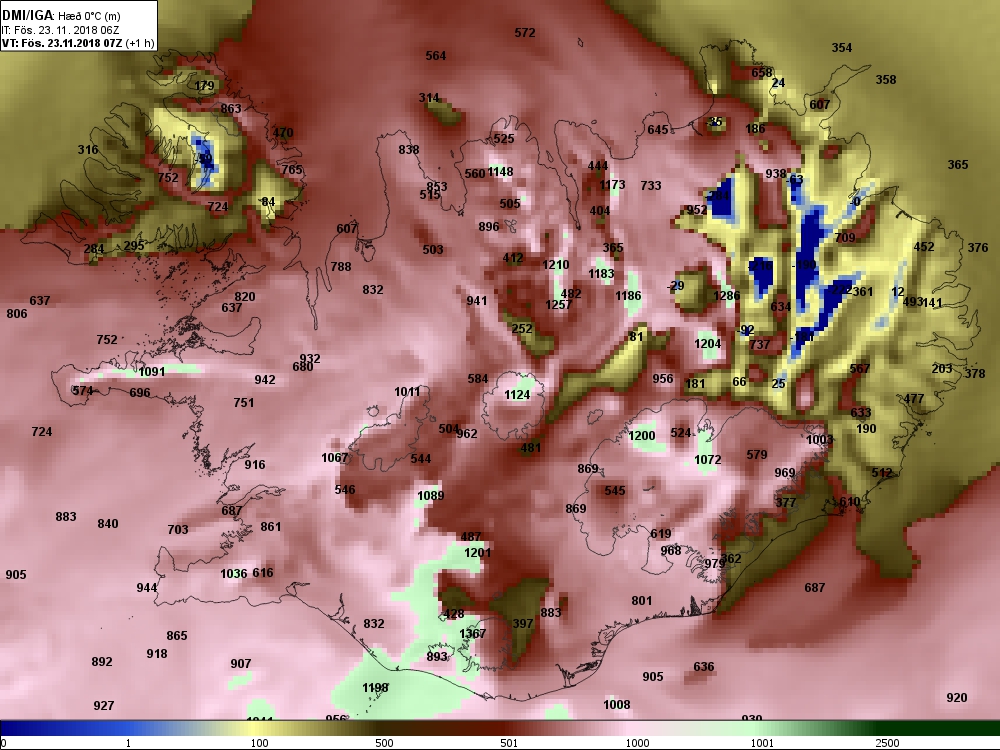Click the value 1067 on the map

pos(335,457)
